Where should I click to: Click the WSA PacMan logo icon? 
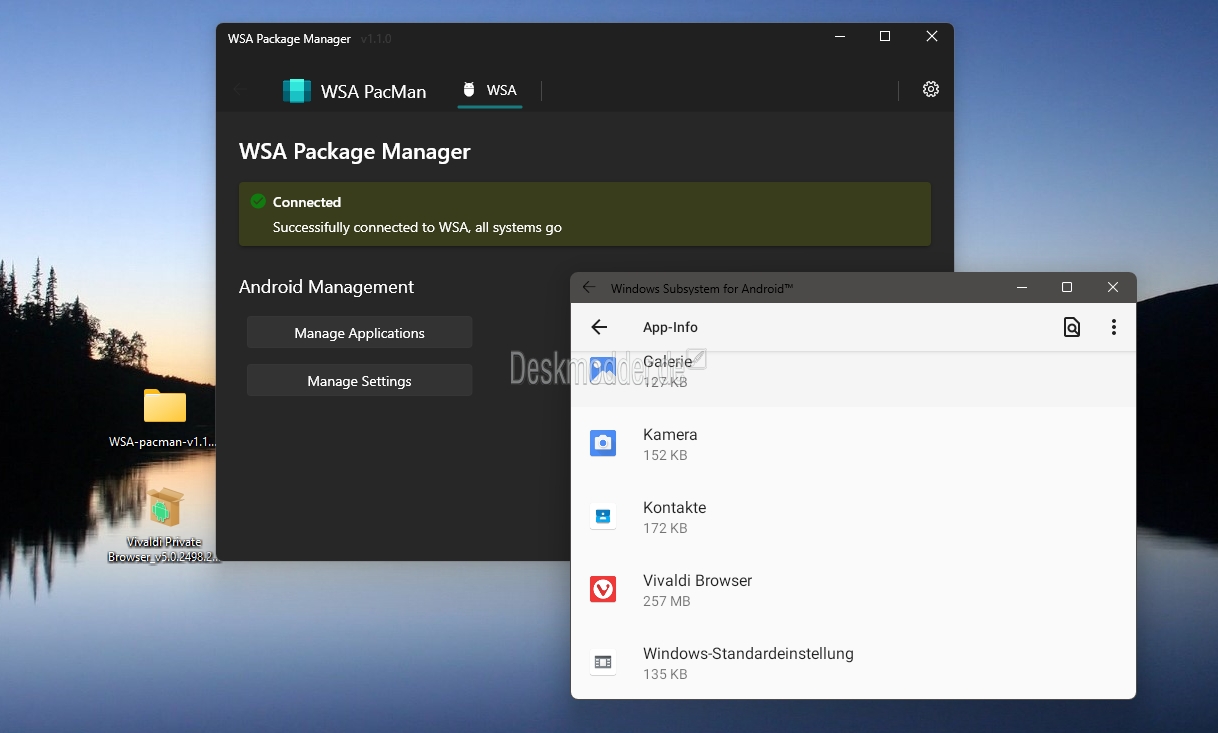click(x=297, y=91)
